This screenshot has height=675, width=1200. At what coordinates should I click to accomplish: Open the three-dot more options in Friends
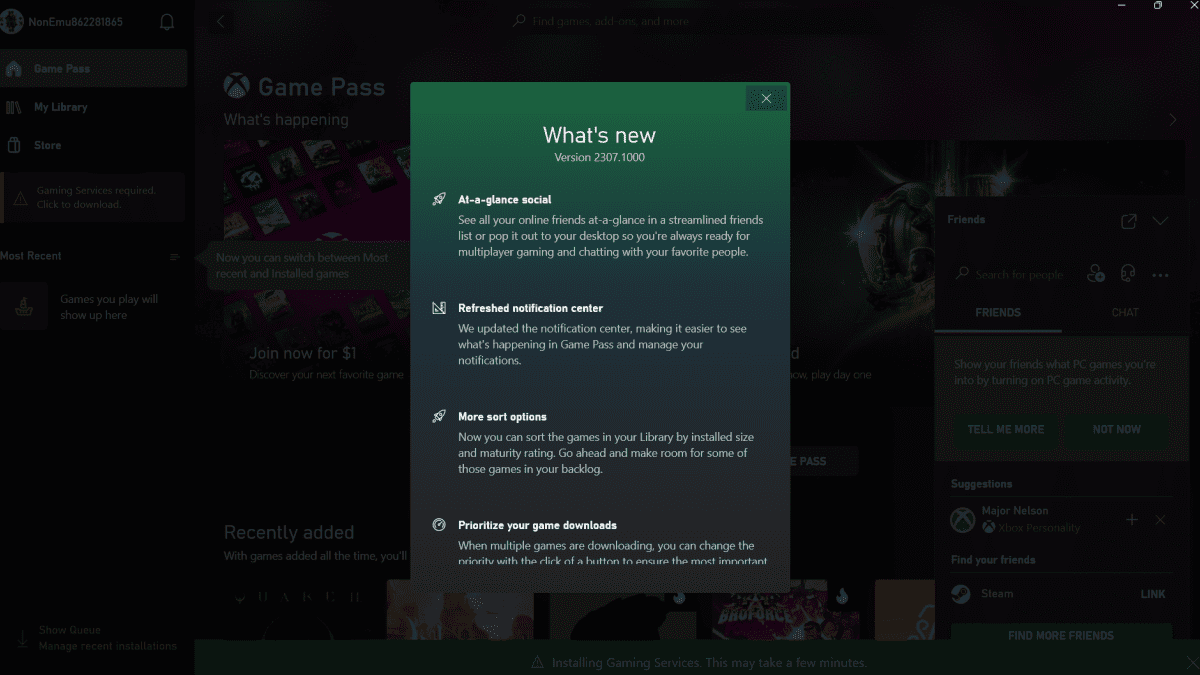[1160, 275]
